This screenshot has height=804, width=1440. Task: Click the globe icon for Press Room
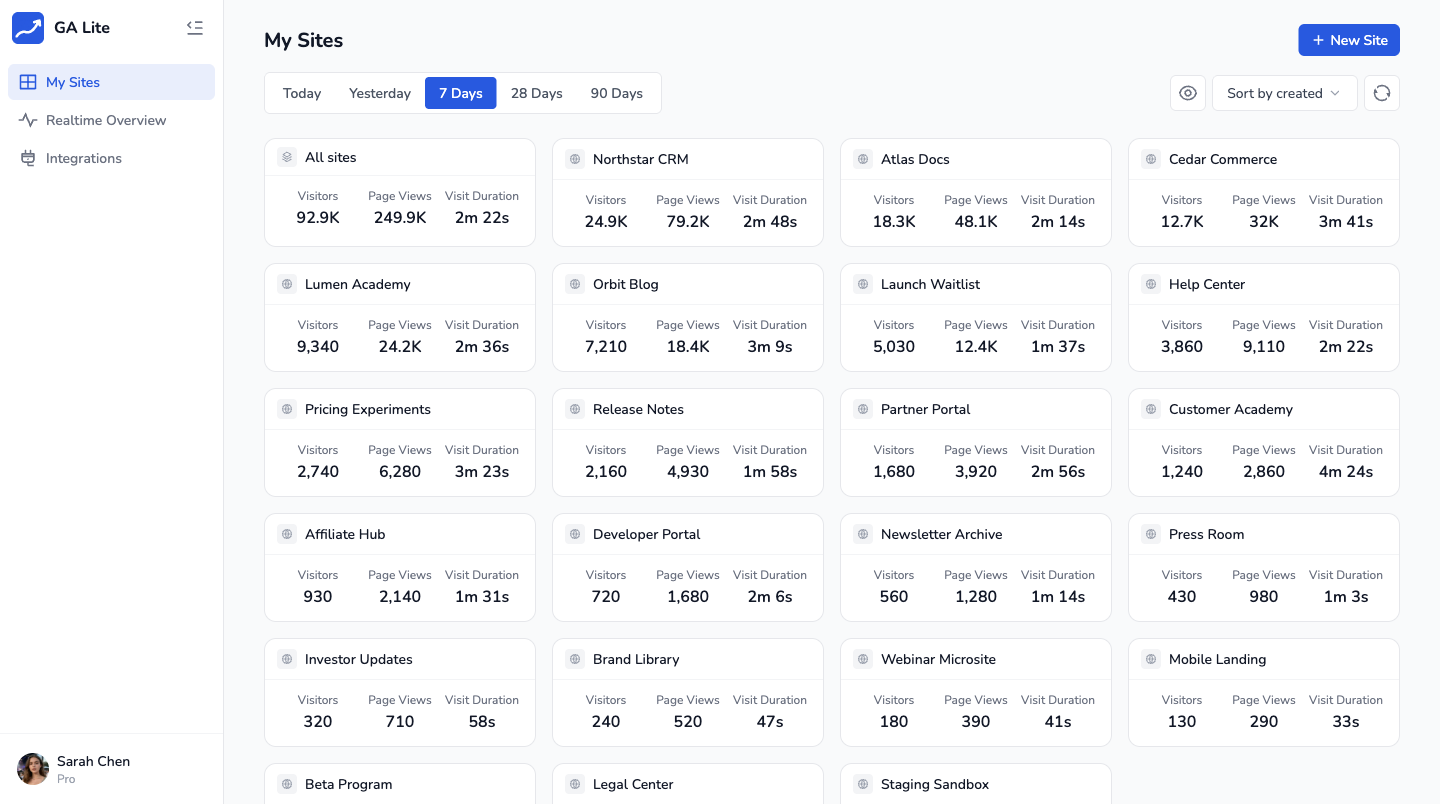1151,534
